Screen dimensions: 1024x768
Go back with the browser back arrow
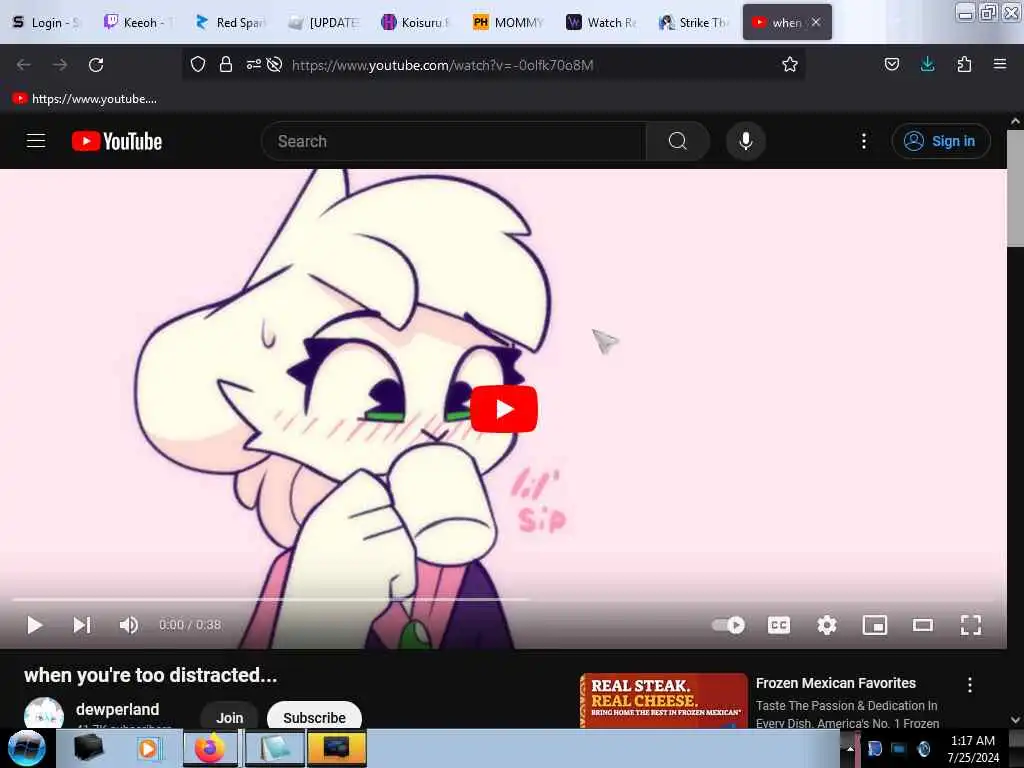click(x=24, y=65)
